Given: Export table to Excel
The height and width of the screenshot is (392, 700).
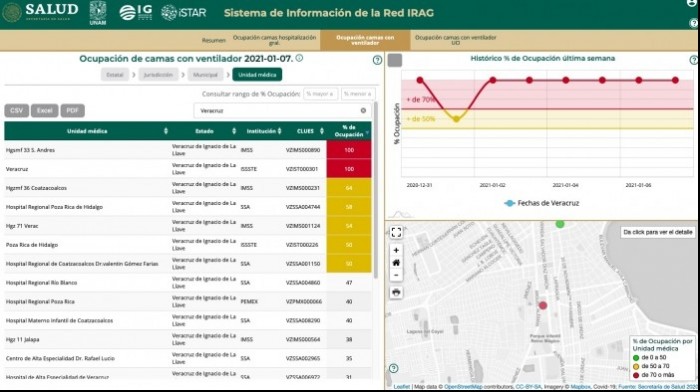Looking at the screenshot, I should click(44, 111).
